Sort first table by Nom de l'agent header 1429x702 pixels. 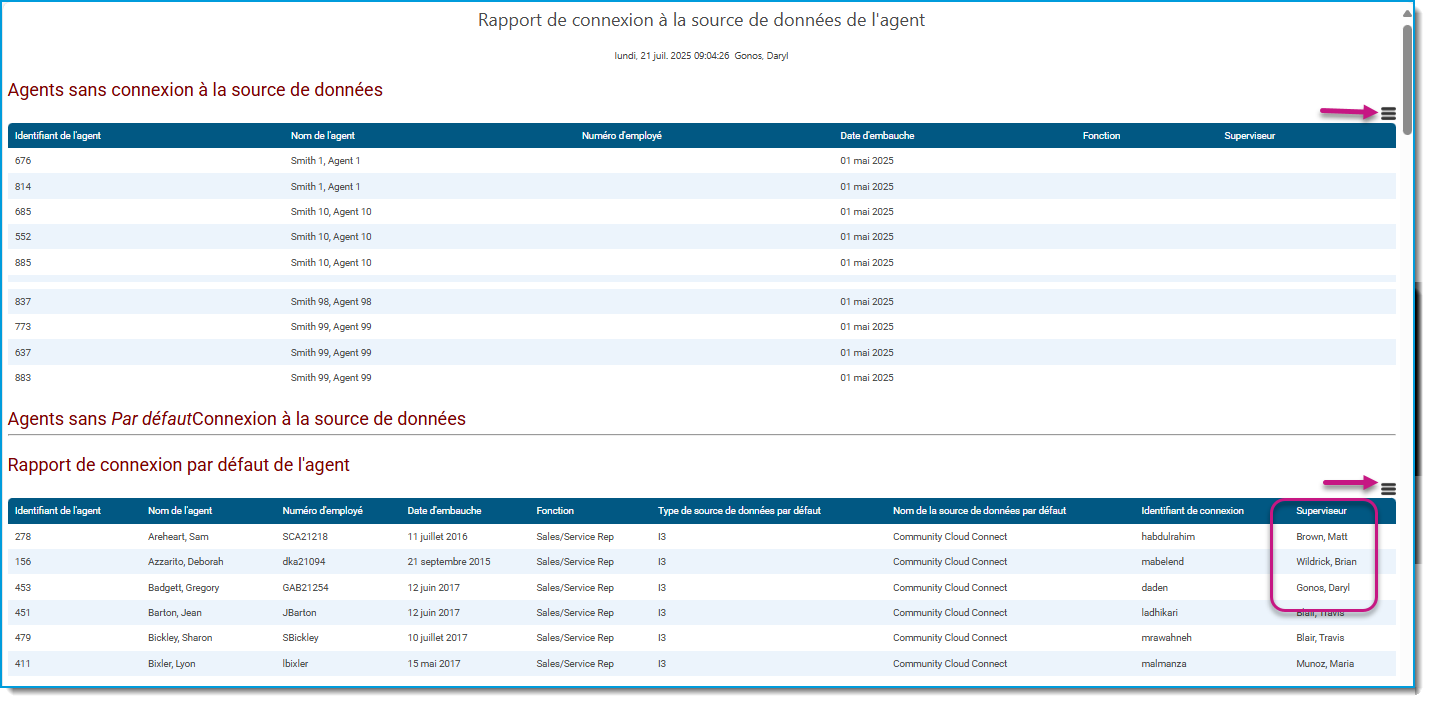(322, 136)
